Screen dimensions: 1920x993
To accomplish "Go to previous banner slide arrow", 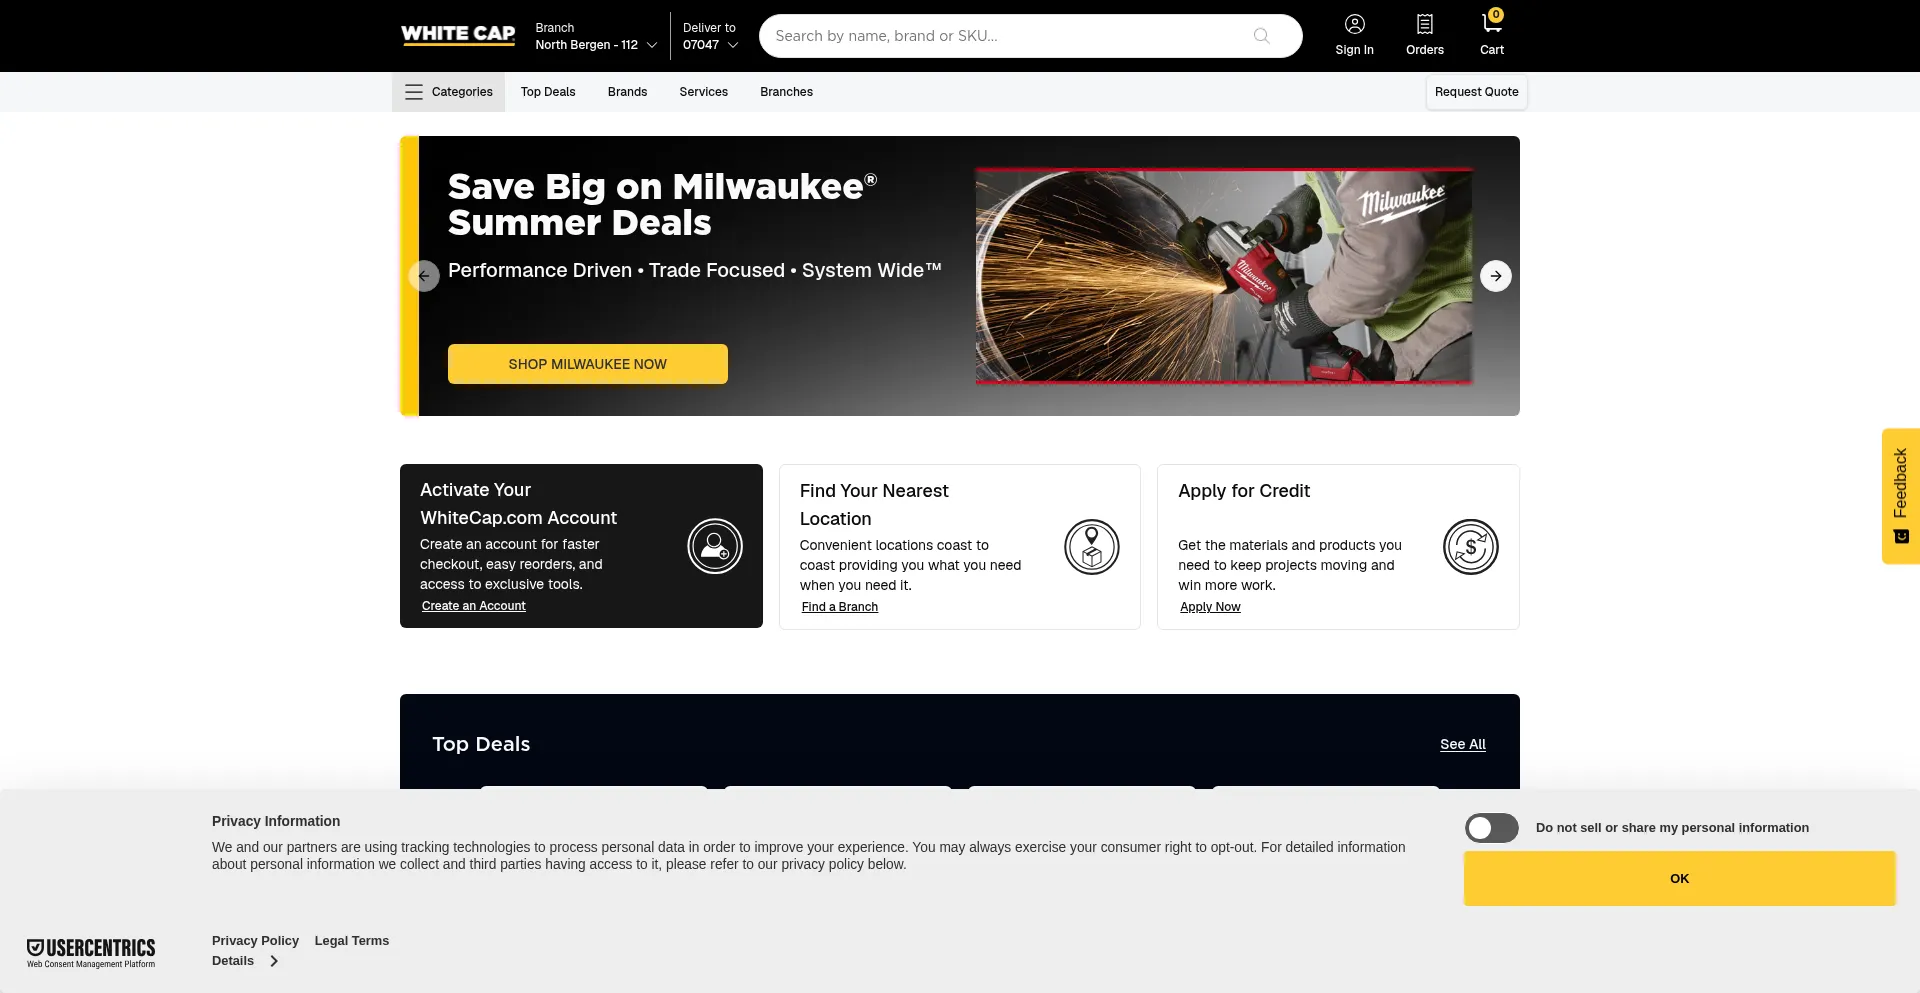I will coord(424,276).
